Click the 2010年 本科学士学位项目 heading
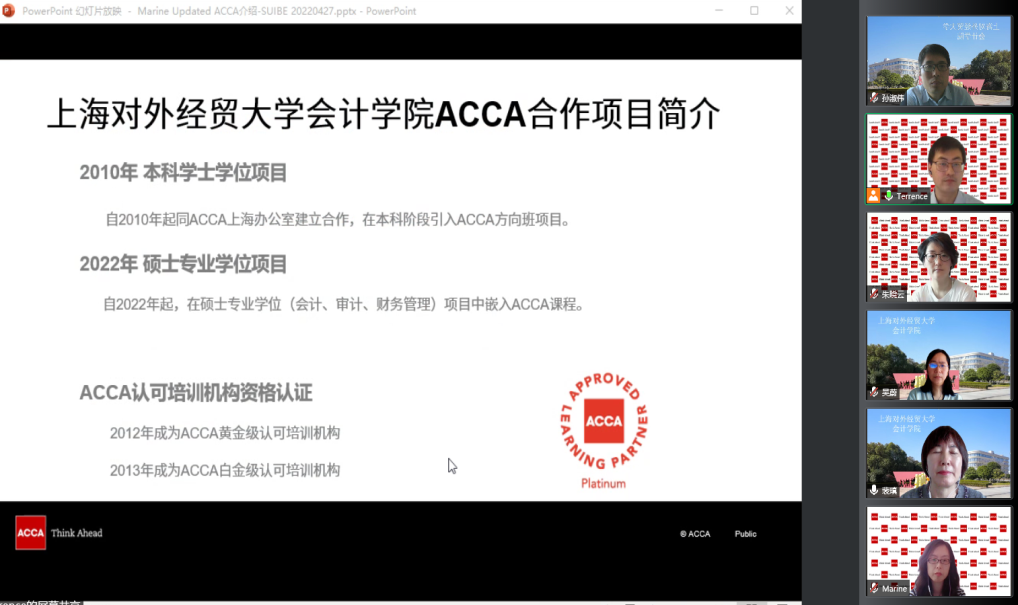Image resolution: width=1018 pixels, height=605 pixels. coord(183,173)
